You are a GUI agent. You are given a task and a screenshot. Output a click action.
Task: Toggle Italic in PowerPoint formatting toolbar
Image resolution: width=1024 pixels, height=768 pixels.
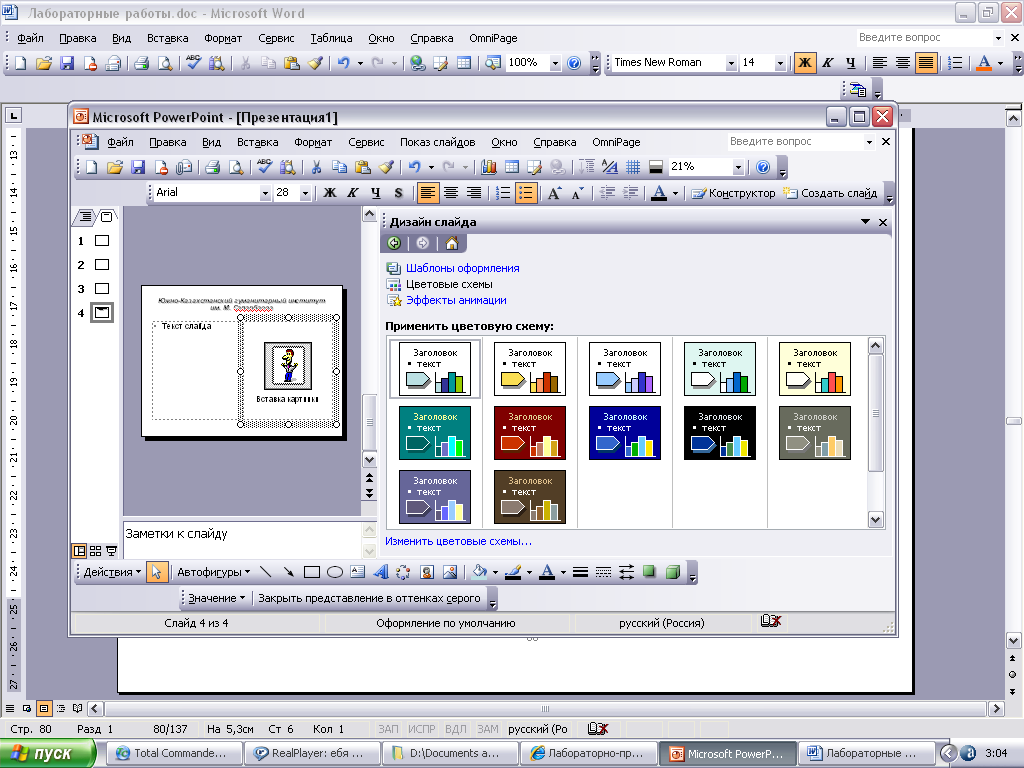pos(353,193)
